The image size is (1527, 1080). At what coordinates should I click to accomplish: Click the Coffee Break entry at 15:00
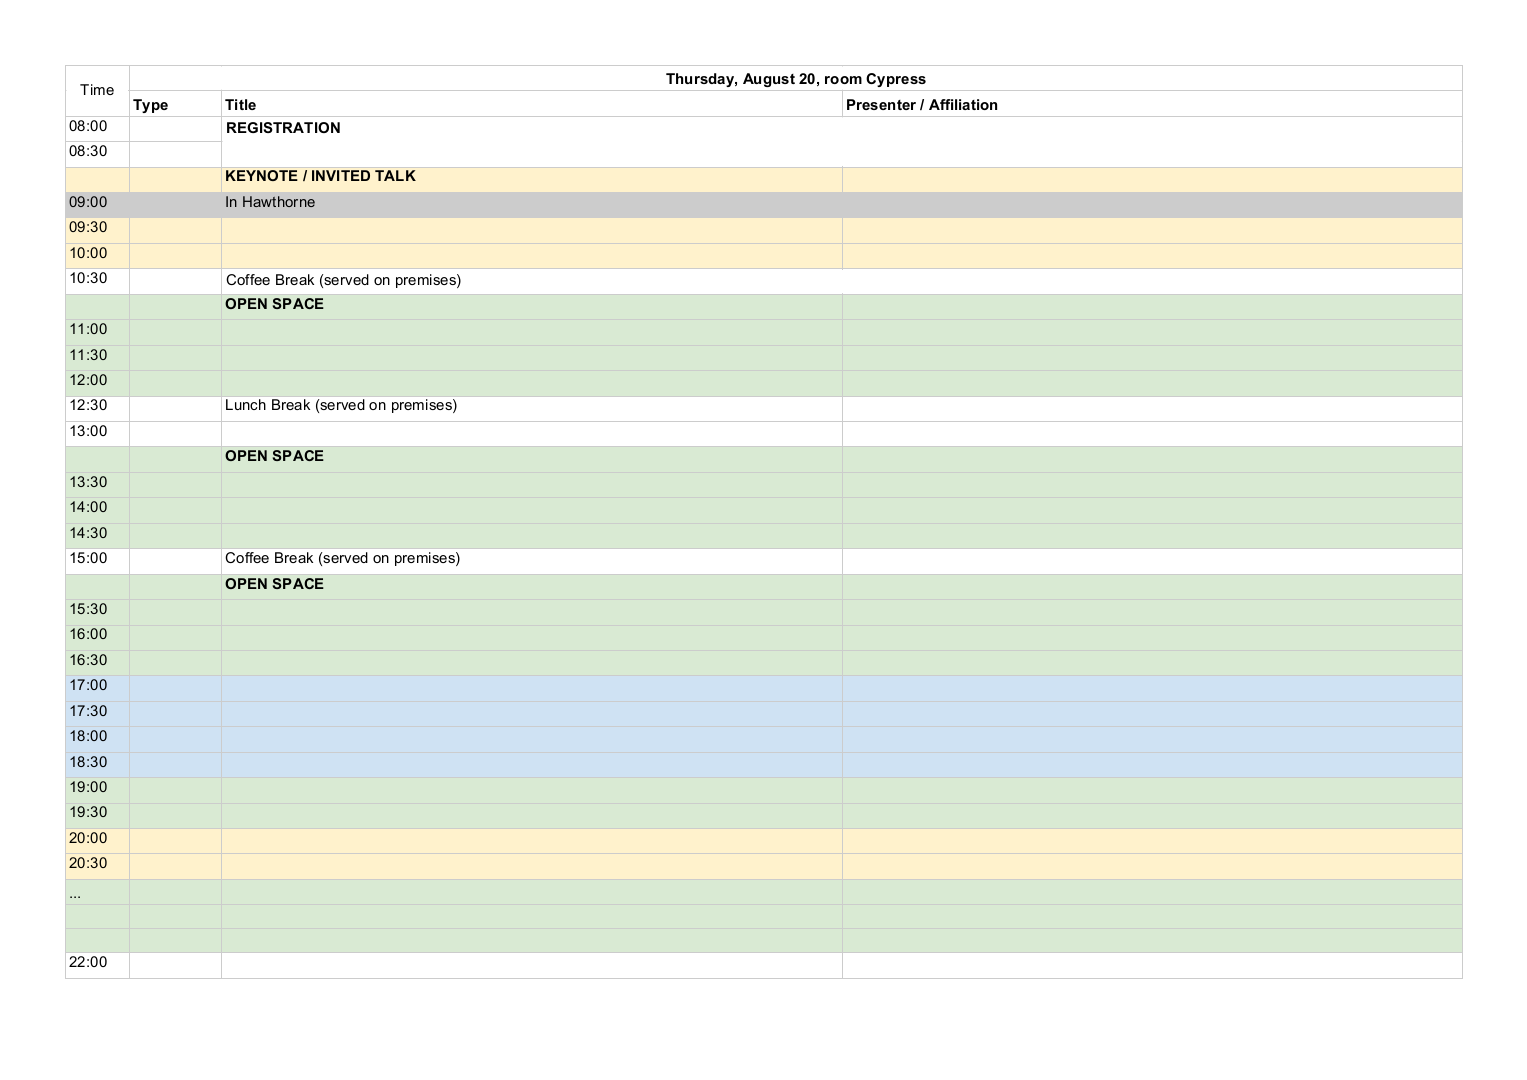click(x=342, y=558)
